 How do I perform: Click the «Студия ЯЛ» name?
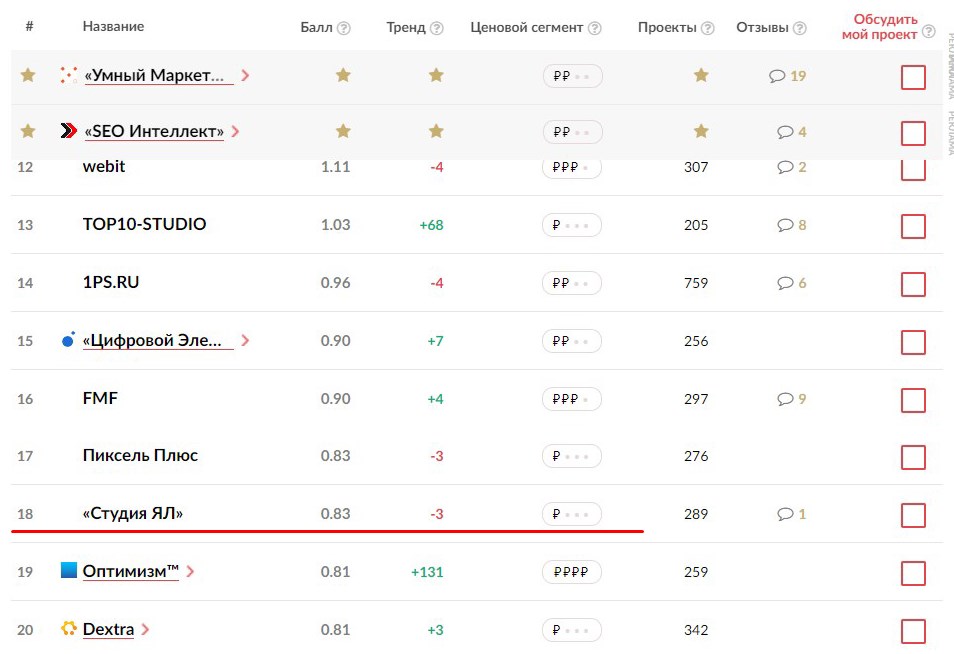[x=133, y=513]
